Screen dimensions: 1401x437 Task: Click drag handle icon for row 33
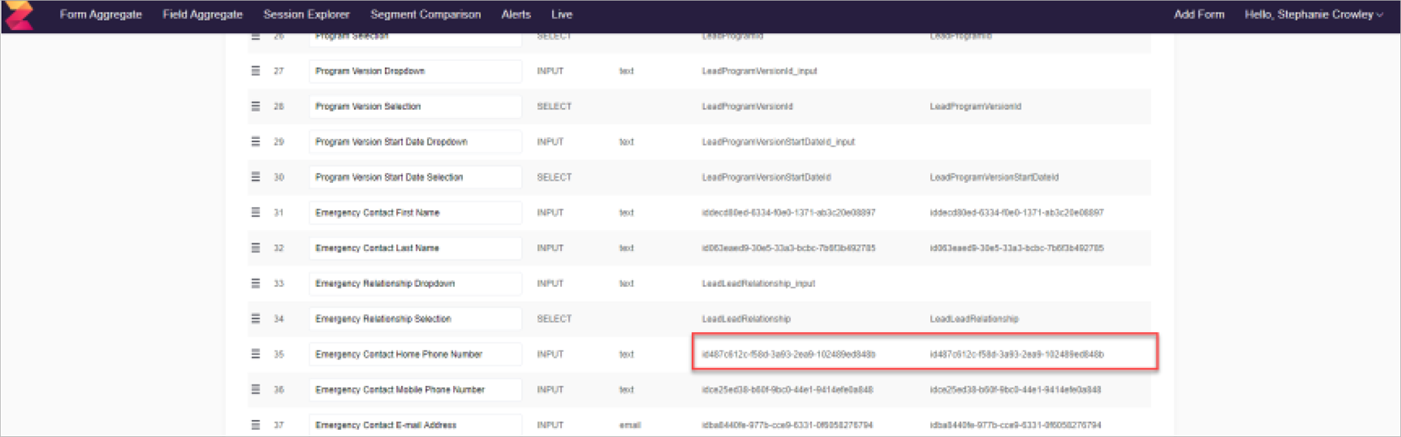(255, 283)
